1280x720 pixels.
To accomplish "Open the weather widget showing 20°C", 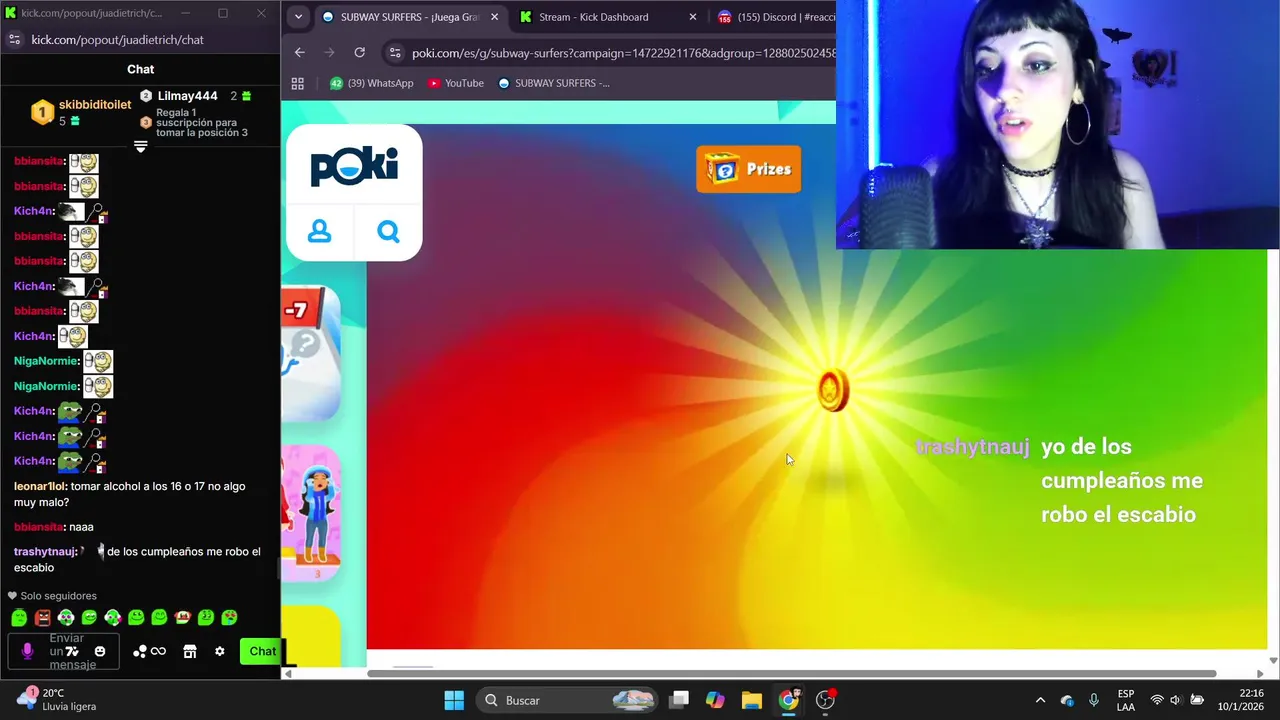I will pyautogui.click(x=56, y=700).
